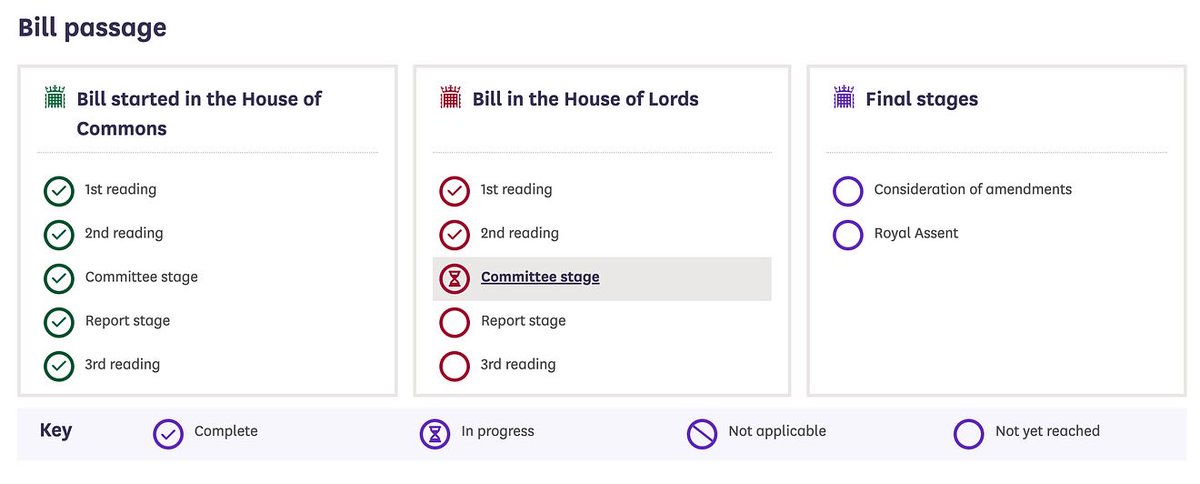Click the Commons Report stage label
Screen dimensions: 1200x484
tap(127, 321)
